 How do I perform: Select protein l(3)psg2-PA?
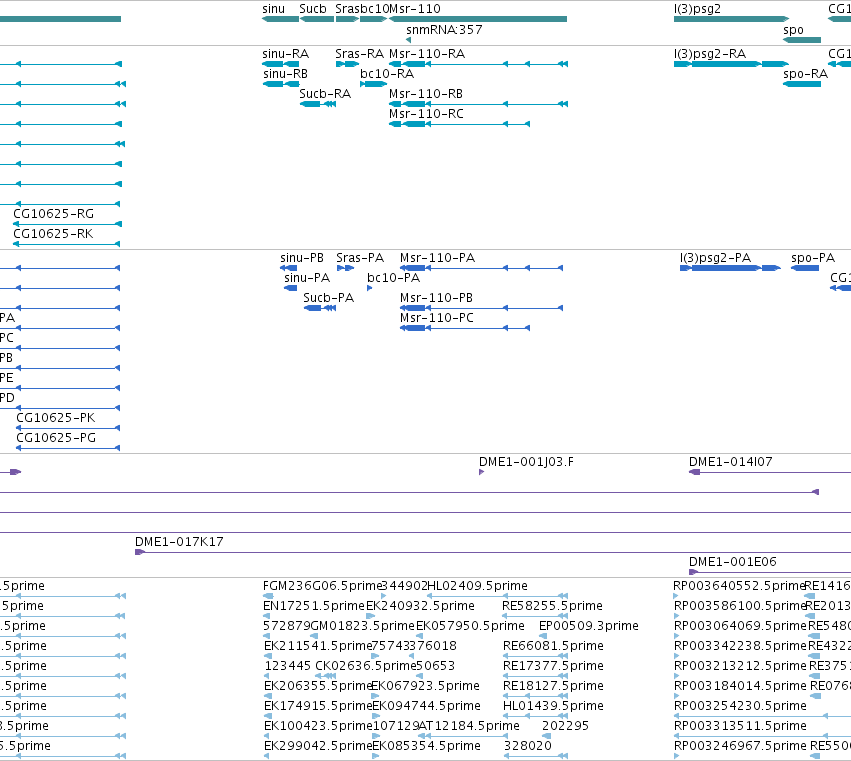point(715,258)
